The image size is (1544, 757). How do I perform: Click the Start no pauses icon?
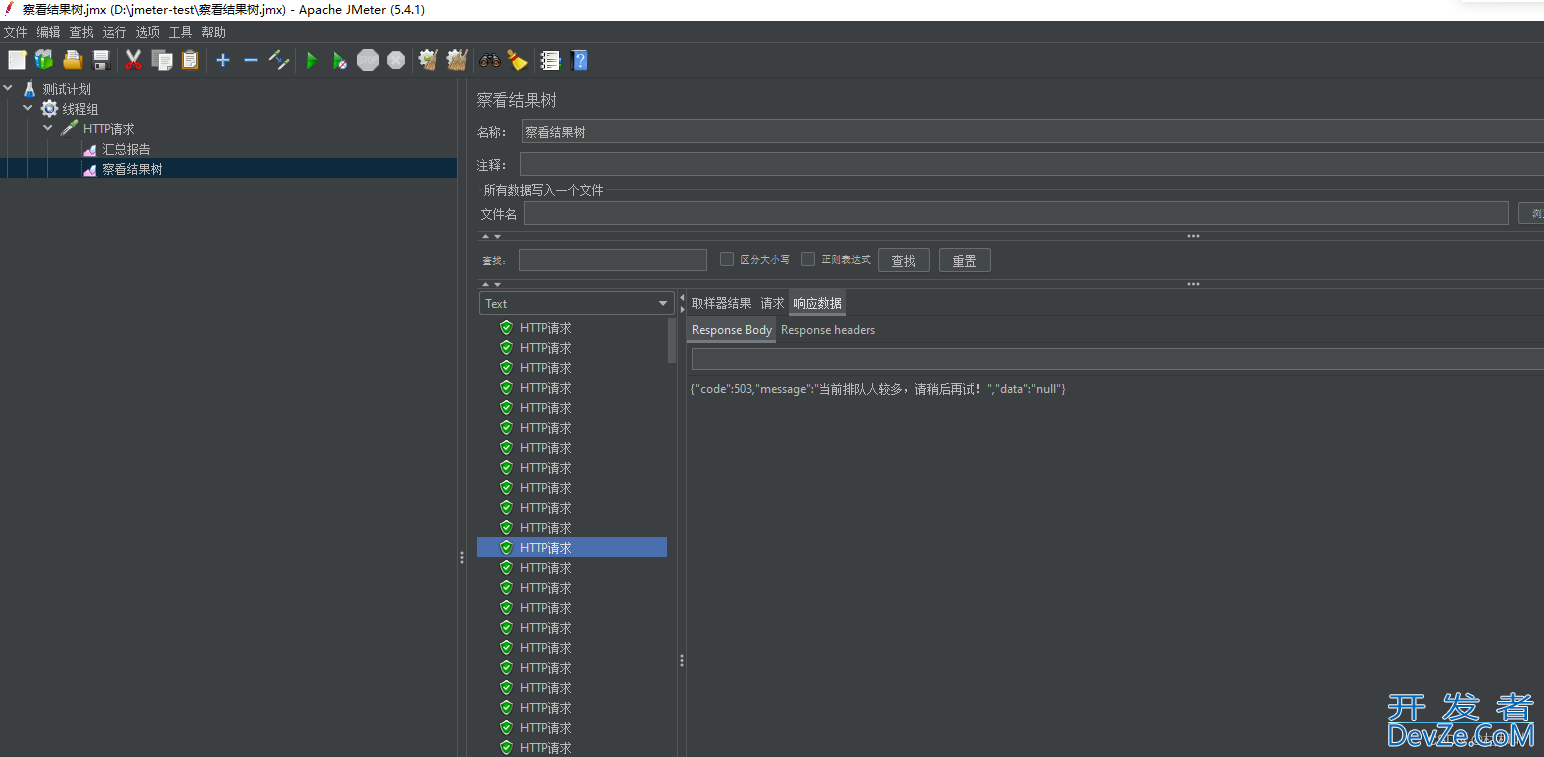[340, 60]
